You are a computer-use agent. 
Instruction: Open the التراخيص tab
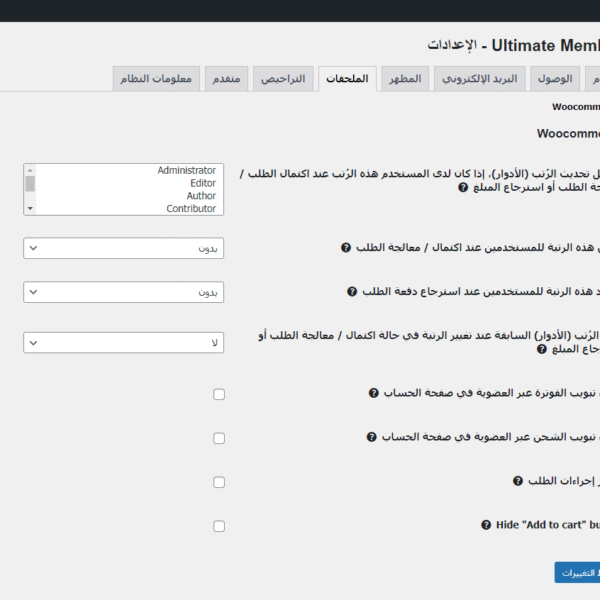283,79
